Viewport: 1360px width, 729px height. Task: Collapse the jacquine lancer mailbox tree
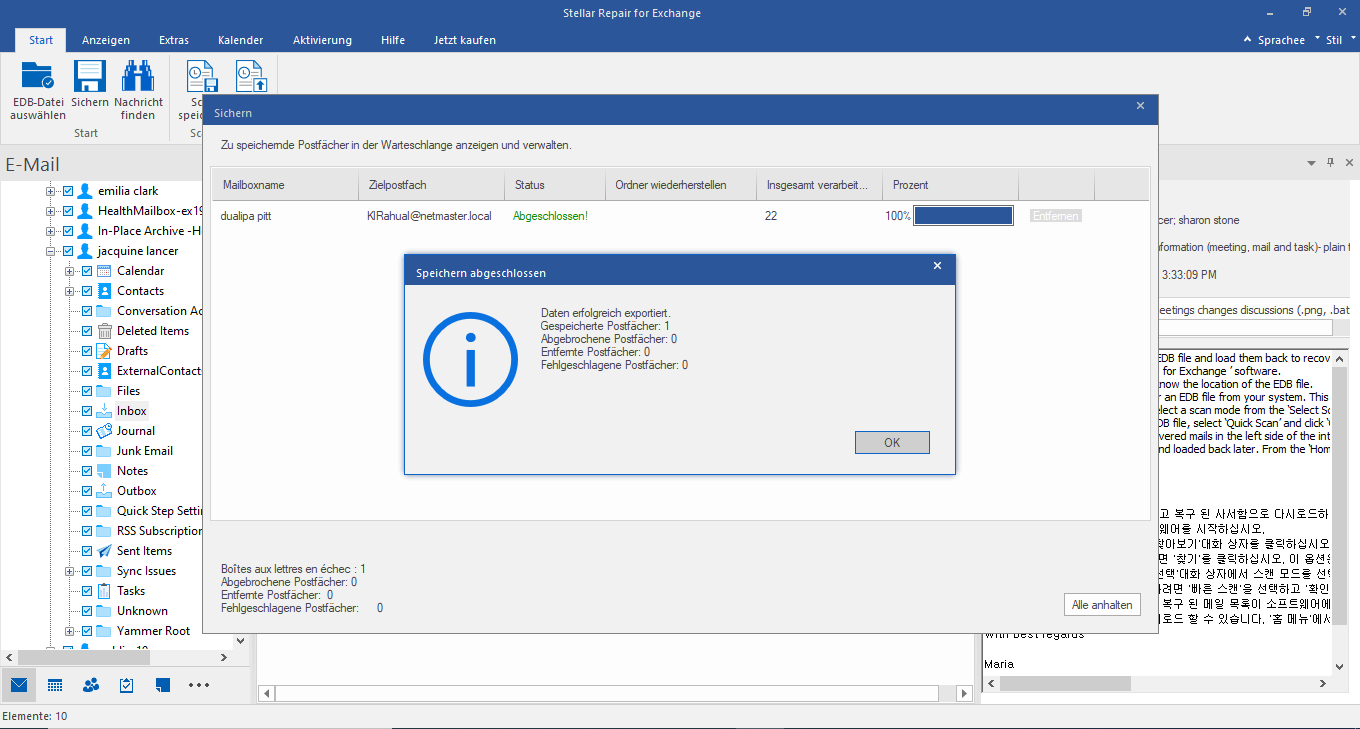50,251
